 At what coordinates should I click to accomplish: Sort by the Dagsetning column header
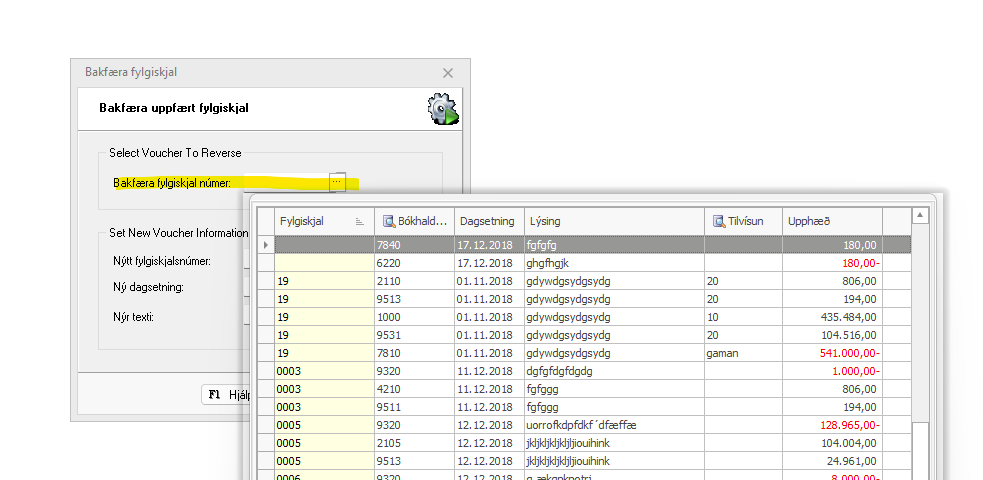click(x=487, y=221)
